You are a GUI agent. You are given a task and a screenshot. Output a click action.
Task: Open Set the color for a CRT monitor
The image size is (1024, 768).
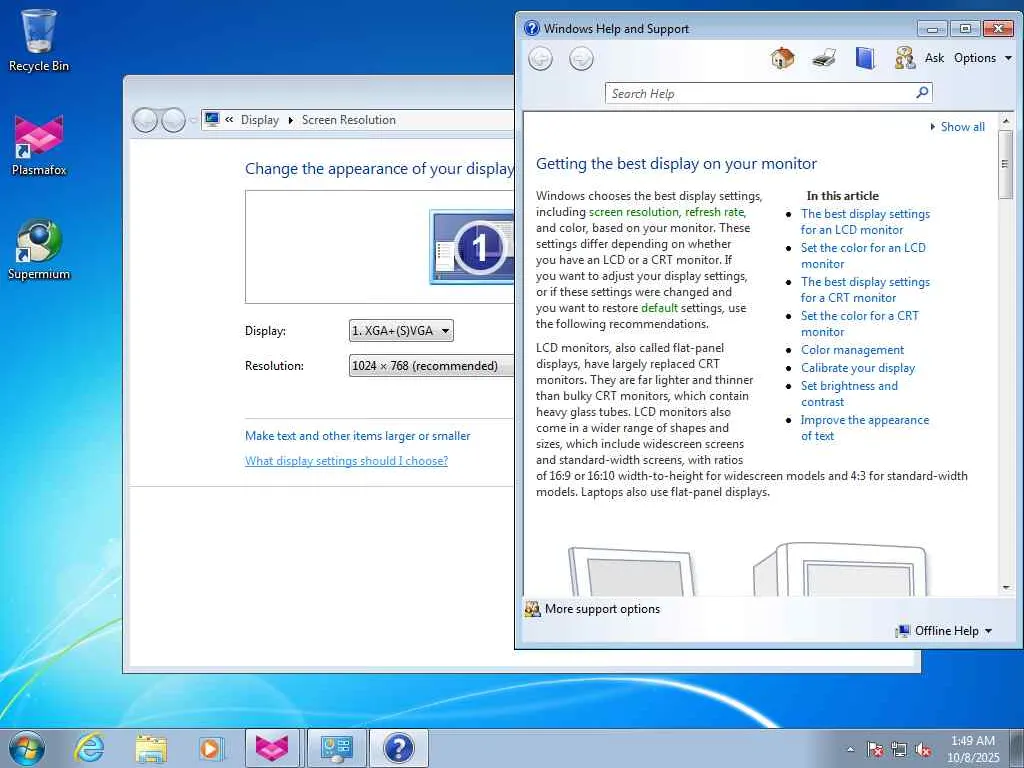click(860, 324)
